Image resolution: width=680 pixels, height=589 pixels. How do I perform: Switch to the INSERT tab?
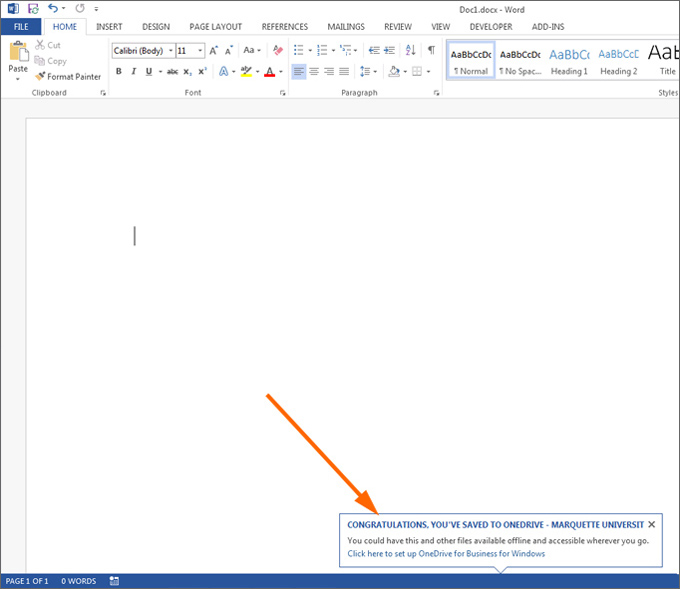coord(109,27)
